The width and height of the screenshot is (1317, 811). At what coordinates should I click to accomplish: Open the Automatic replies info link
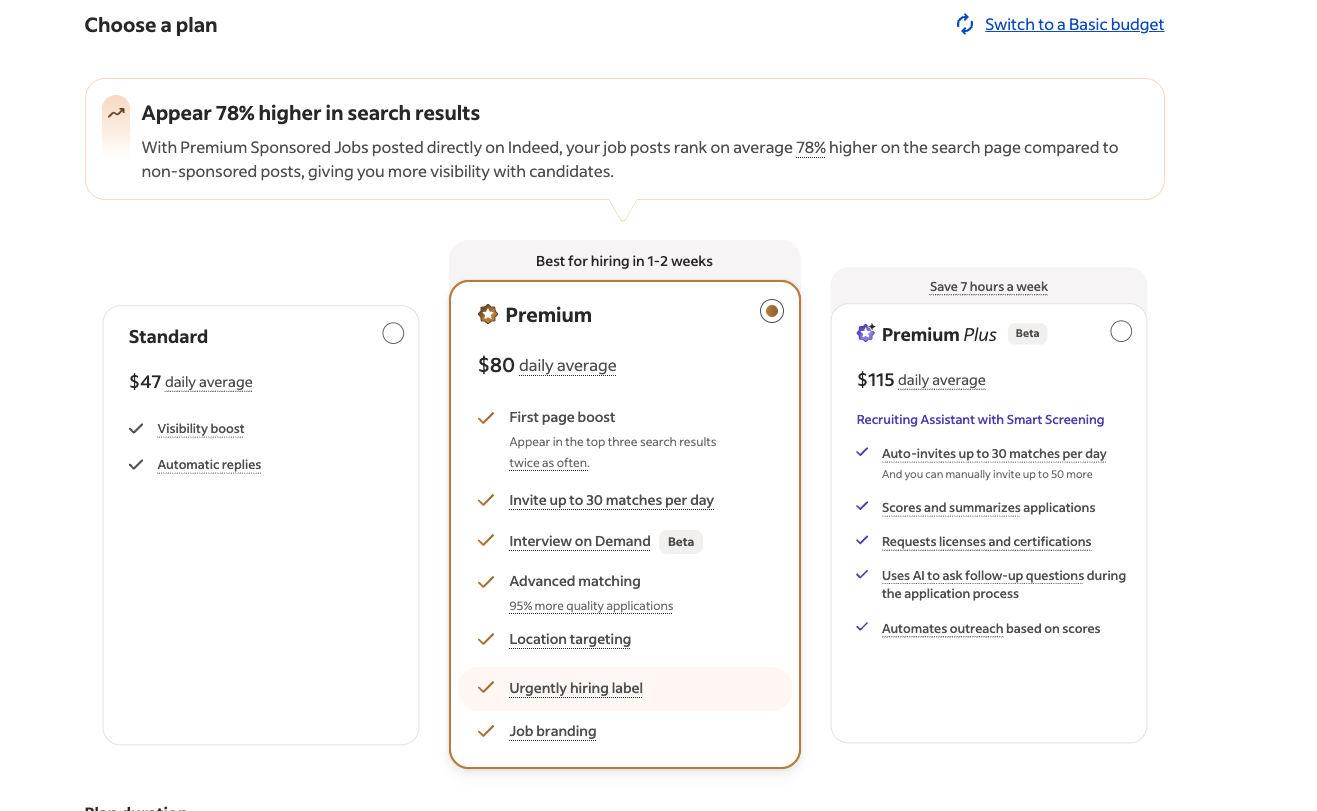pyautogui.click(x=209, y=465)
